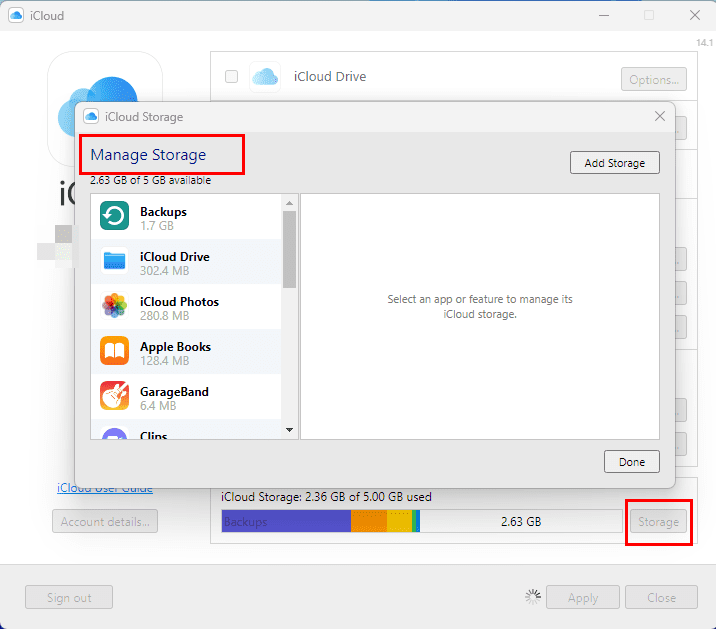Screen dimensions: 716x629
Task: Select iCloud Photos 280.8 MB entry text
Action: [x=179, y=308]
